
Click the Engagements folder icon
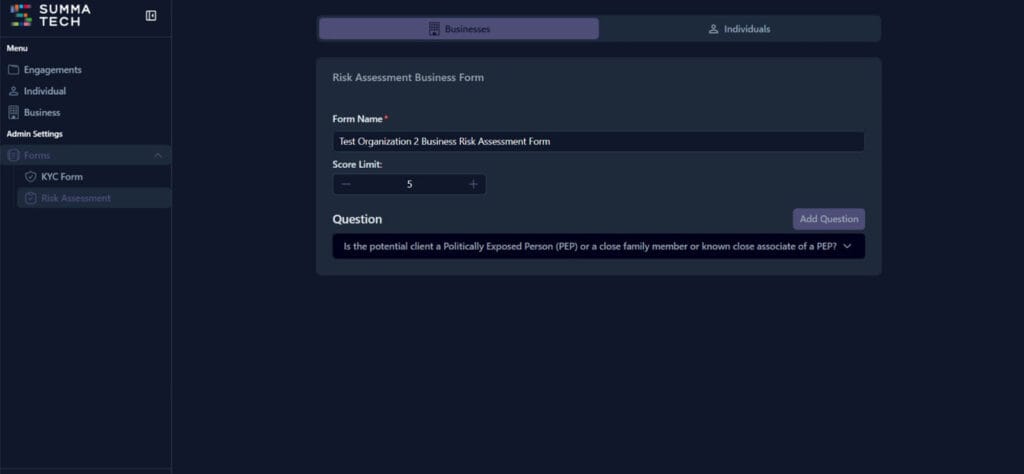[x=14, y=70]
